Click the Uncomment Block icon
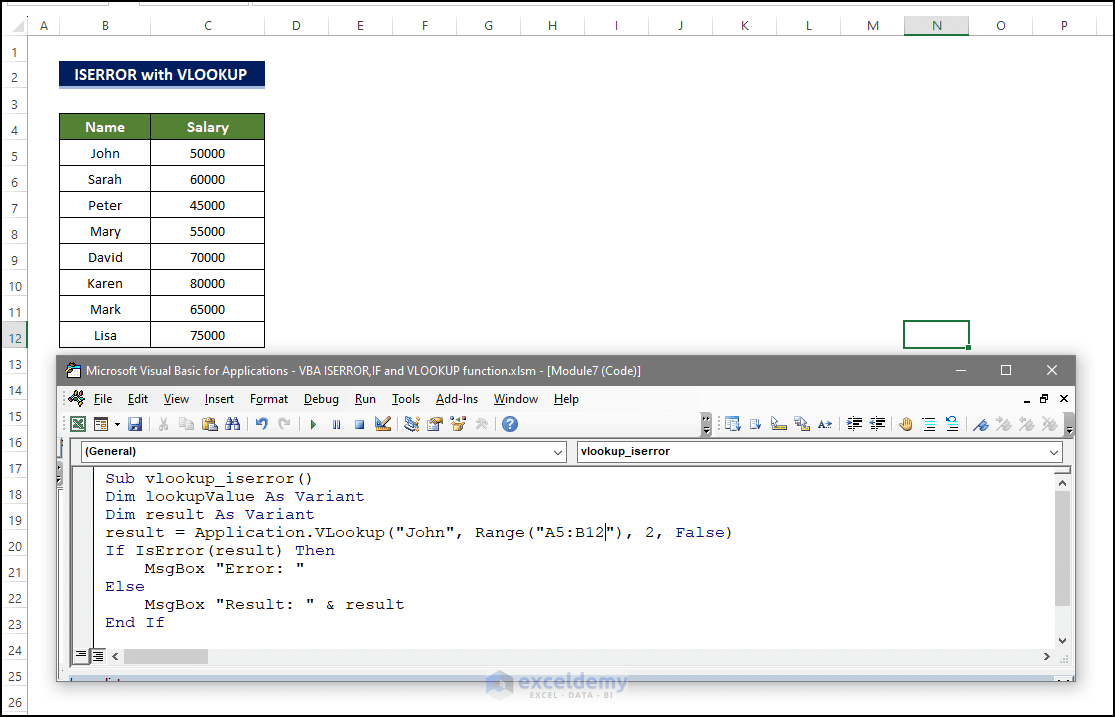 [952, 425]
